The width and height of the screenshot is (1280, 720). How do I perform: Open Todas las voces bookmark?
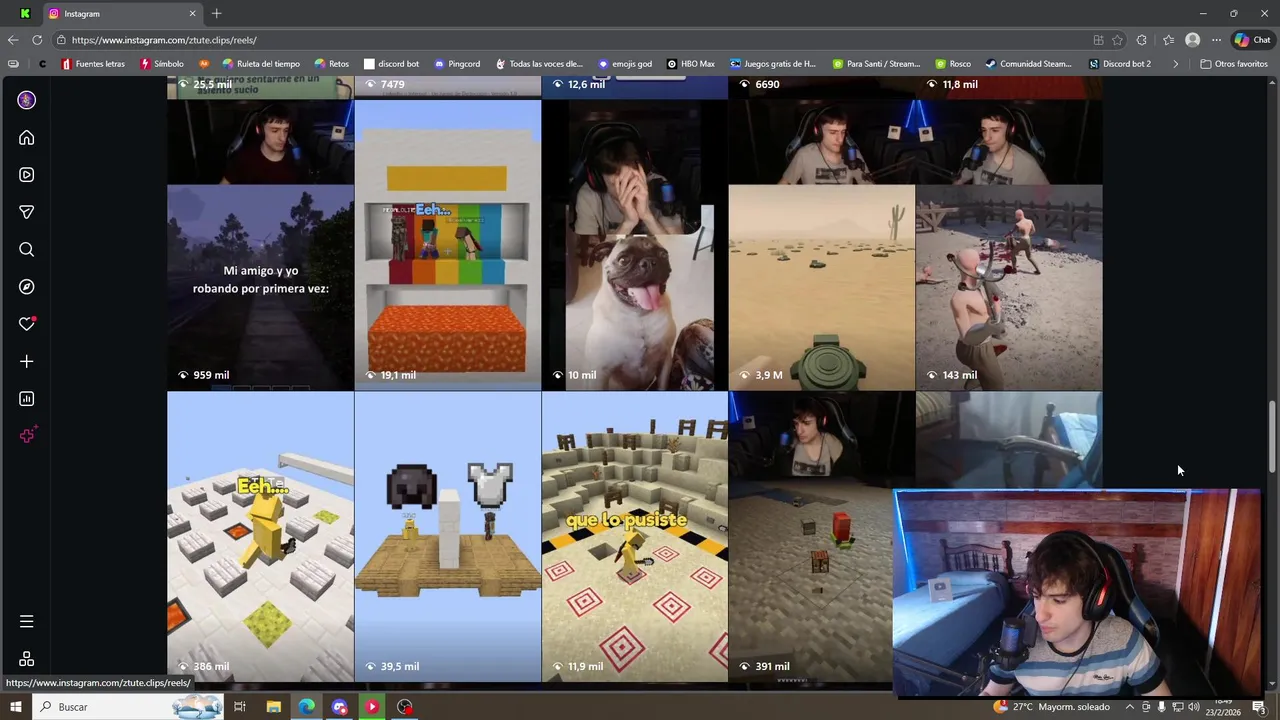[538, 64]
